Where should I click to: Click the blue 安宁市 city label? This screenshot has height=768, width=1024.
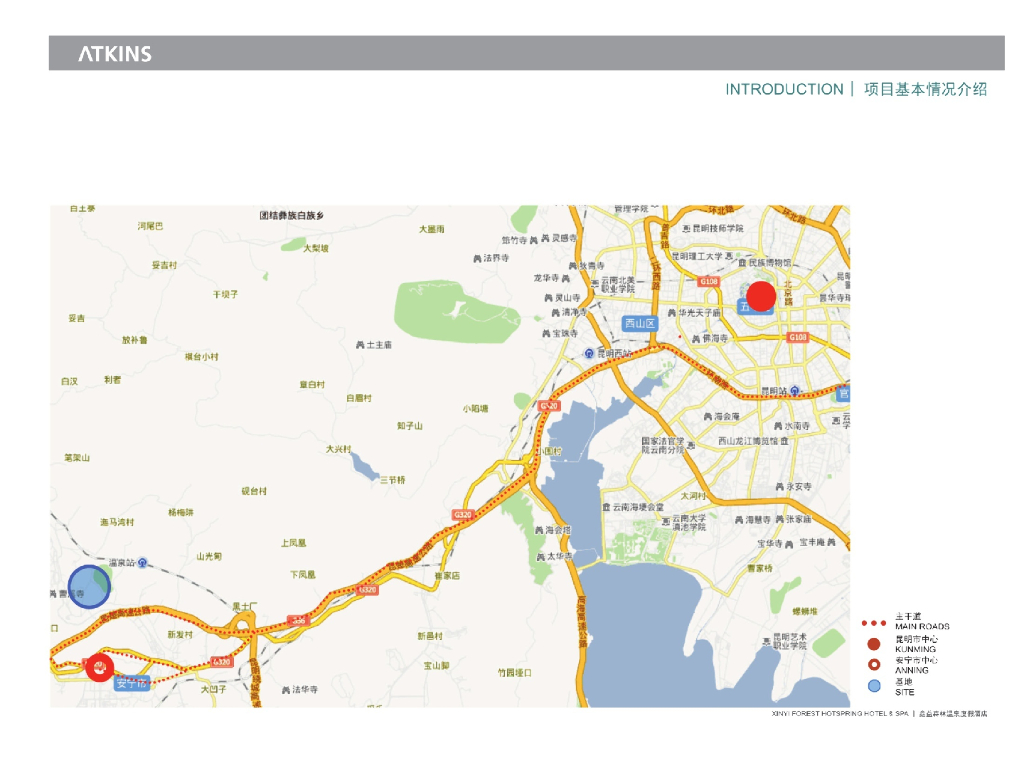coord(133,684)
